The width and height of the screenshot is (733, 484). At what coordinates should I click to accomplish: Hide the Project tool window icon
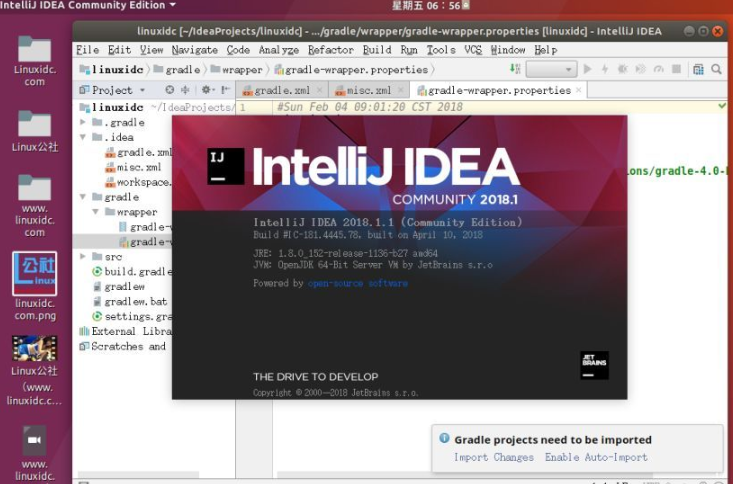pos(225,90)
